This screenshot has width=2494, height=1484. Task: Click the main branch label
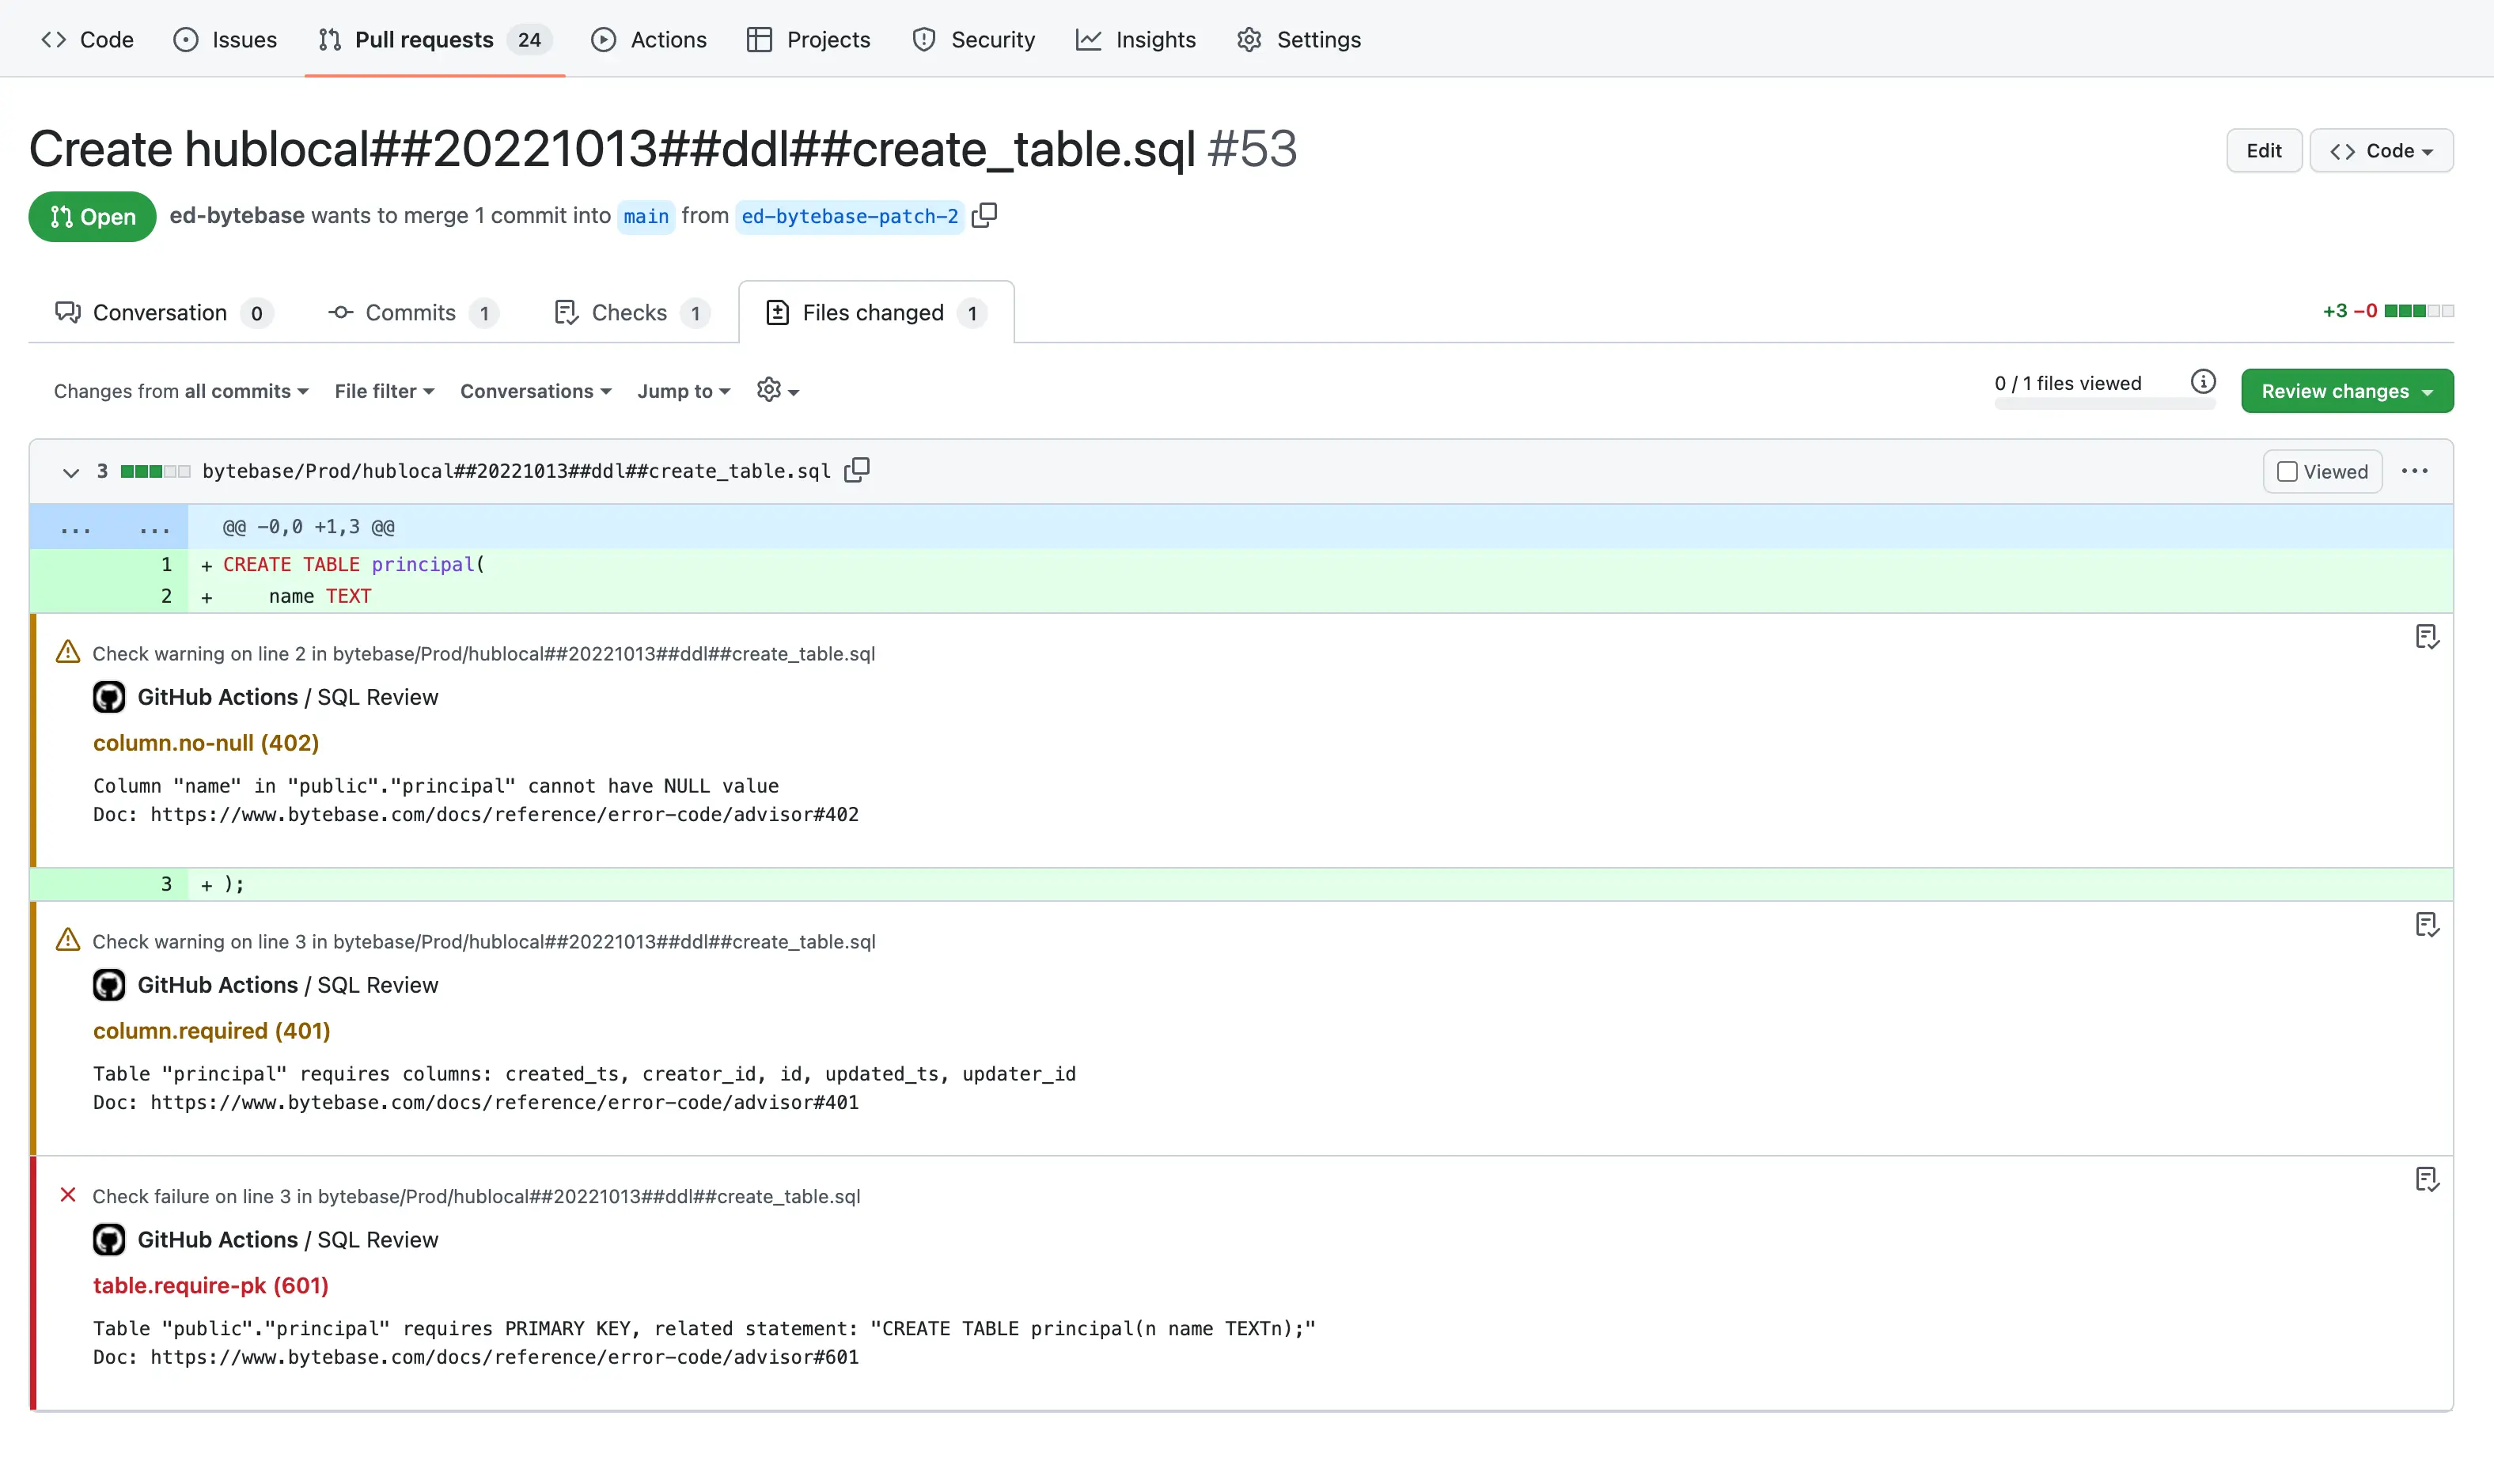click(x=645, y=216)
